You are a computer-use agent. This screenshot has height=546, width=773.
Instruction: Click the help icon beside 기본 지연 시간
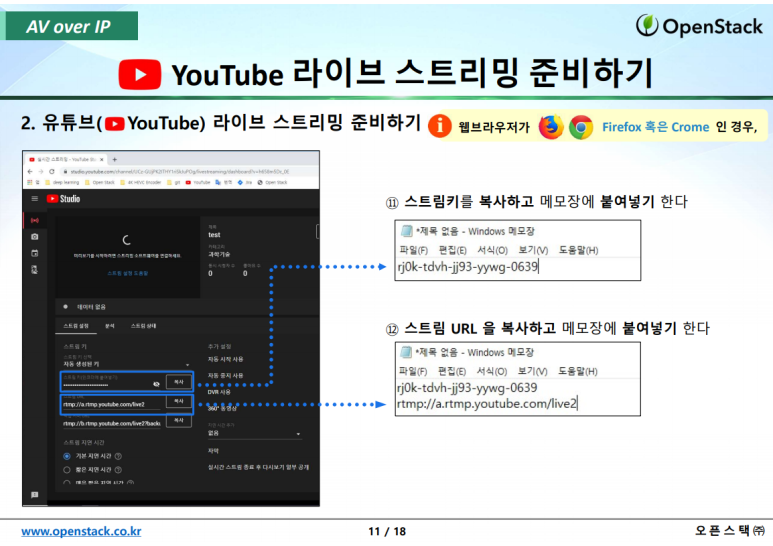[118, 456]
